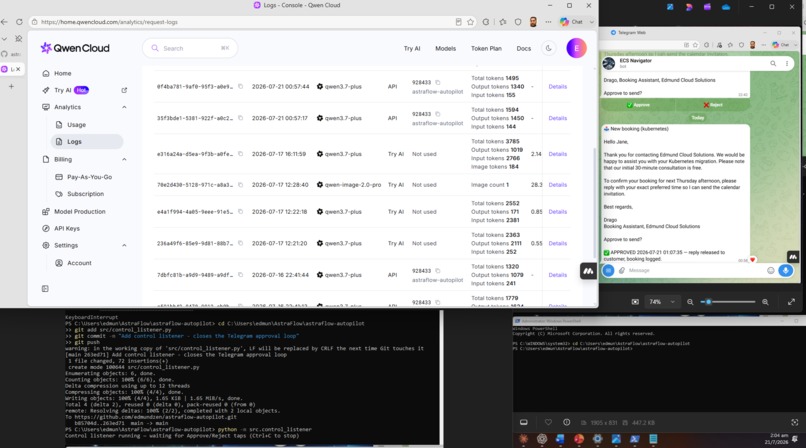Click Telegram Message input field

[695, 270]
